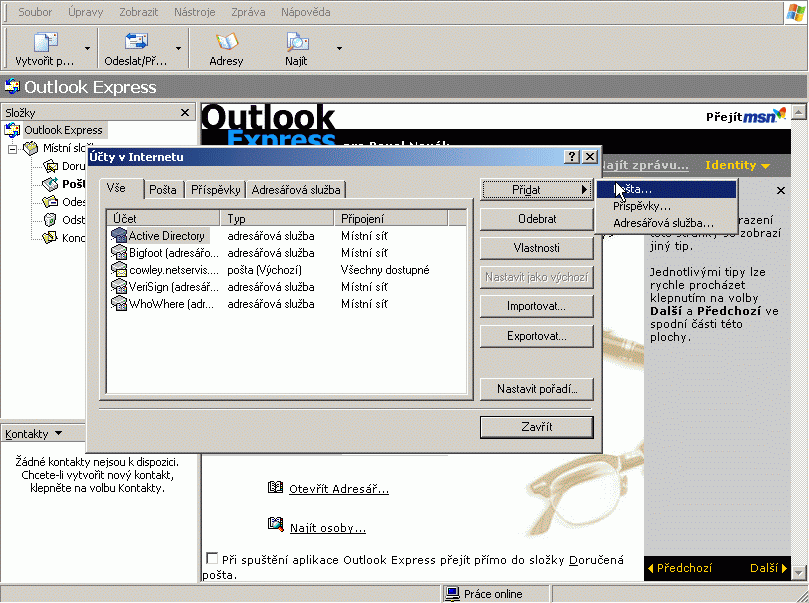Select the Odstraněná pošta trash icon
Screen dimensions: 809x603
(50, 220)
